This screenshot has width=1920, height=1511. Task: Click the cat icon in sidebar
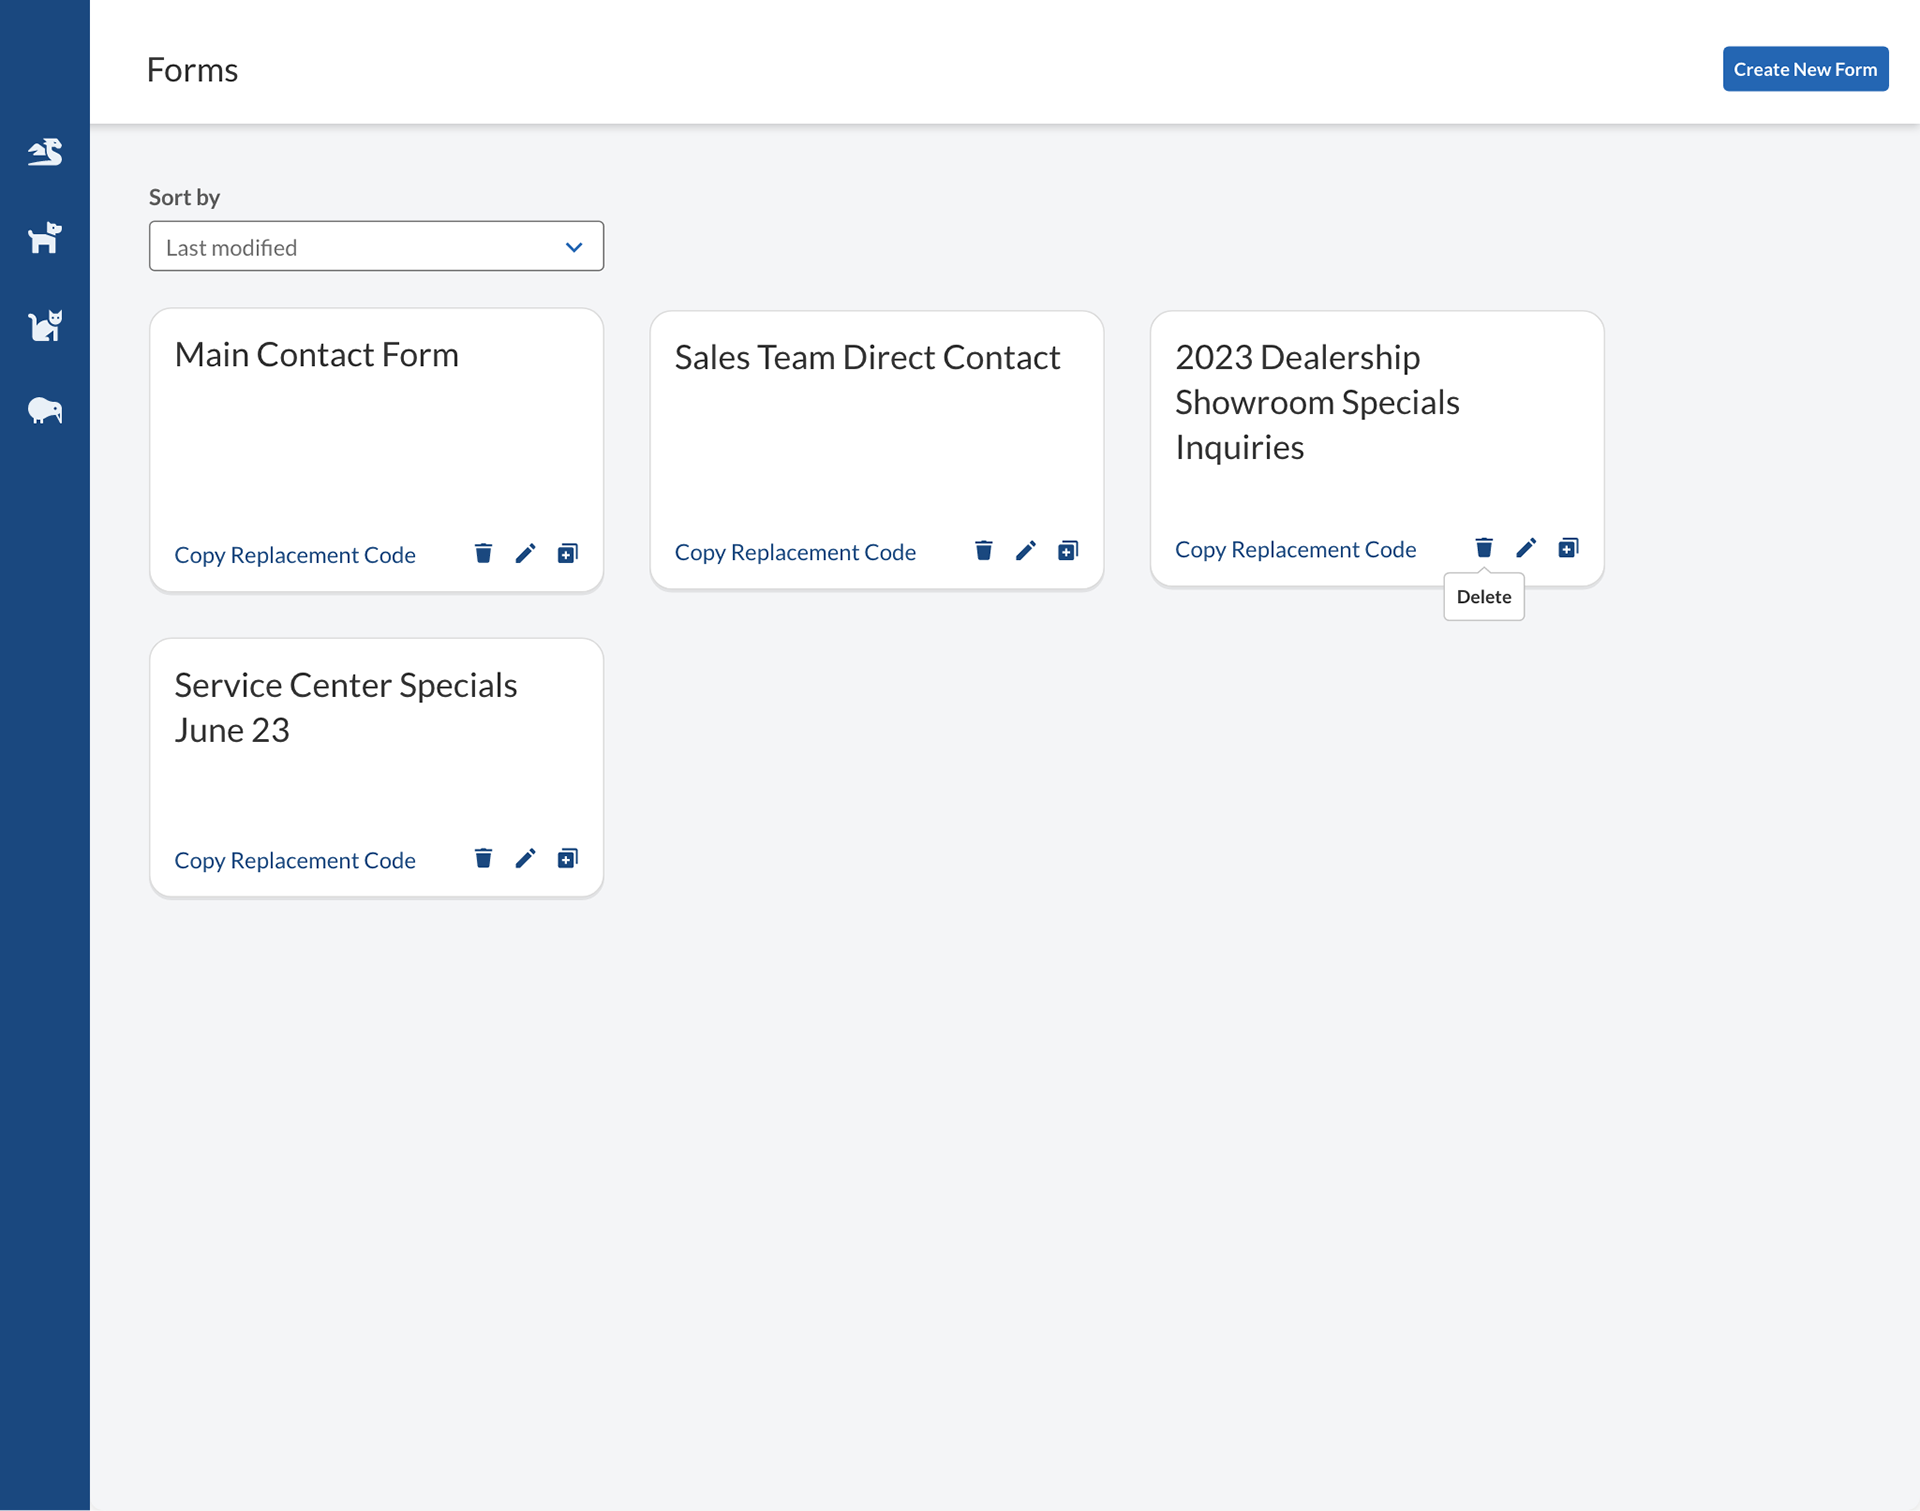point(45,325)
